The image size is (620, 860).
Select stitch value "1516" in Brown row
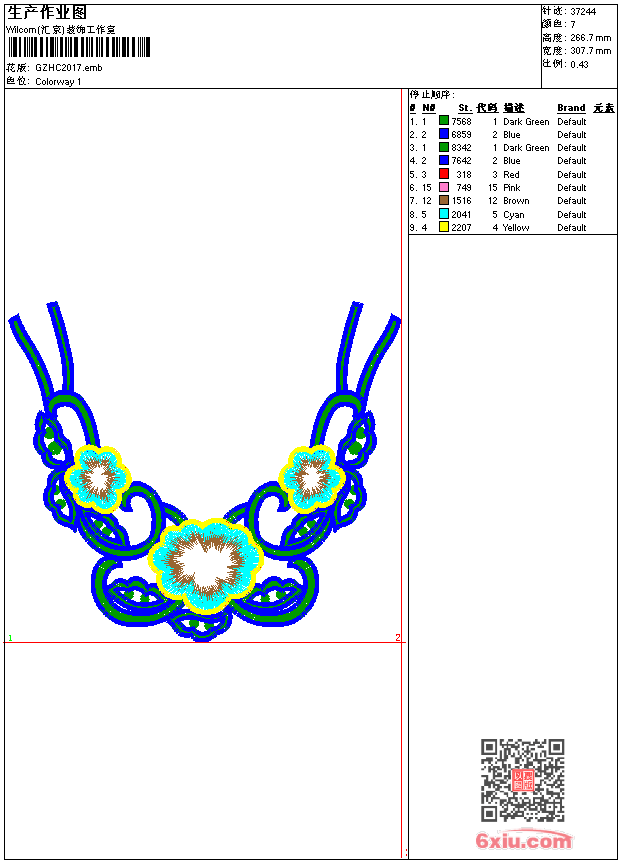pyautogui.click(x=461, y=201)
